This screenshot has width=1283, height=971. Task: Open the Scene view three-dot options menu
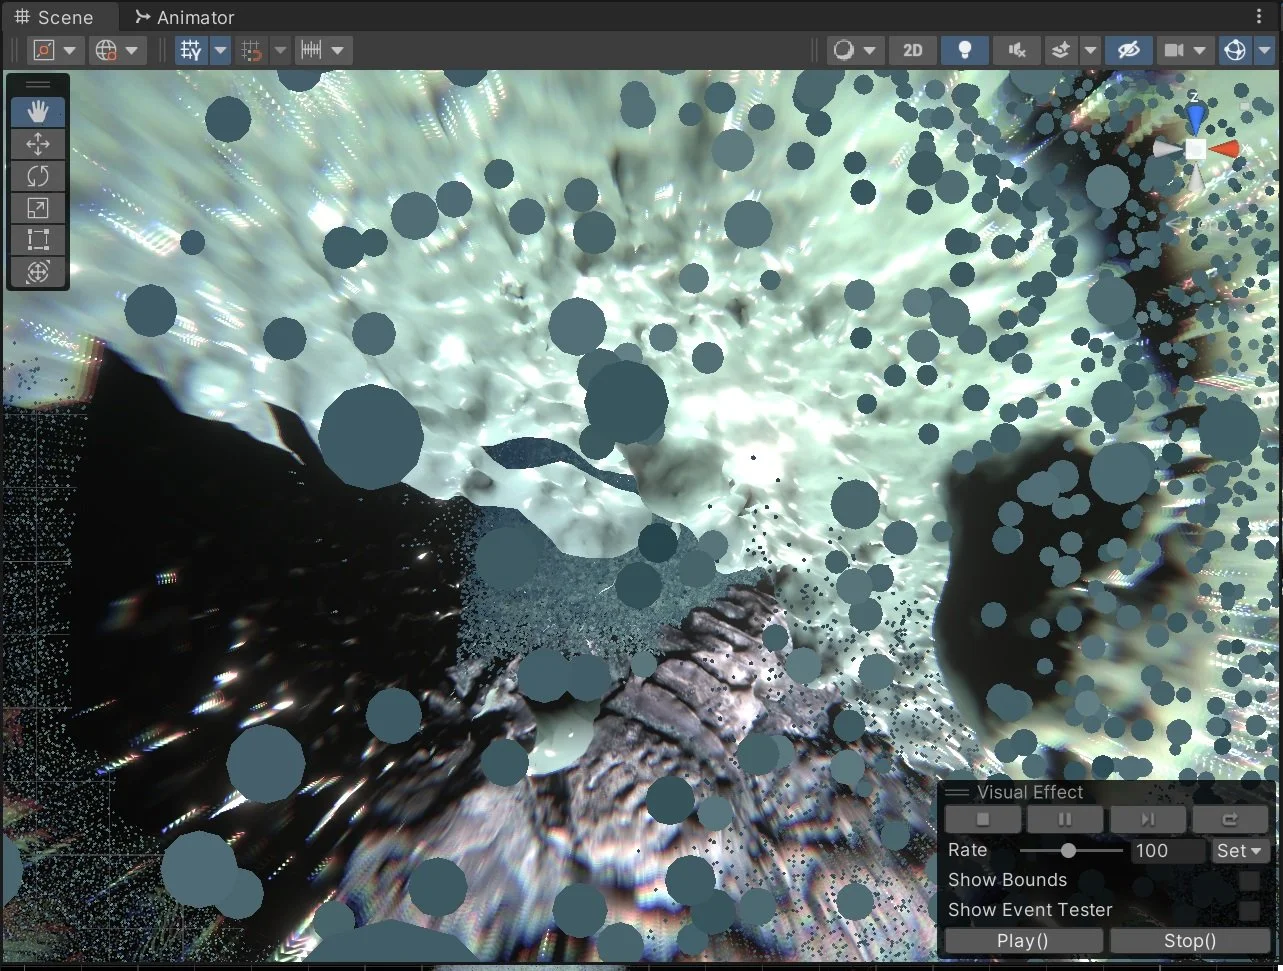pyautogui.click(x=1259, y=17)
